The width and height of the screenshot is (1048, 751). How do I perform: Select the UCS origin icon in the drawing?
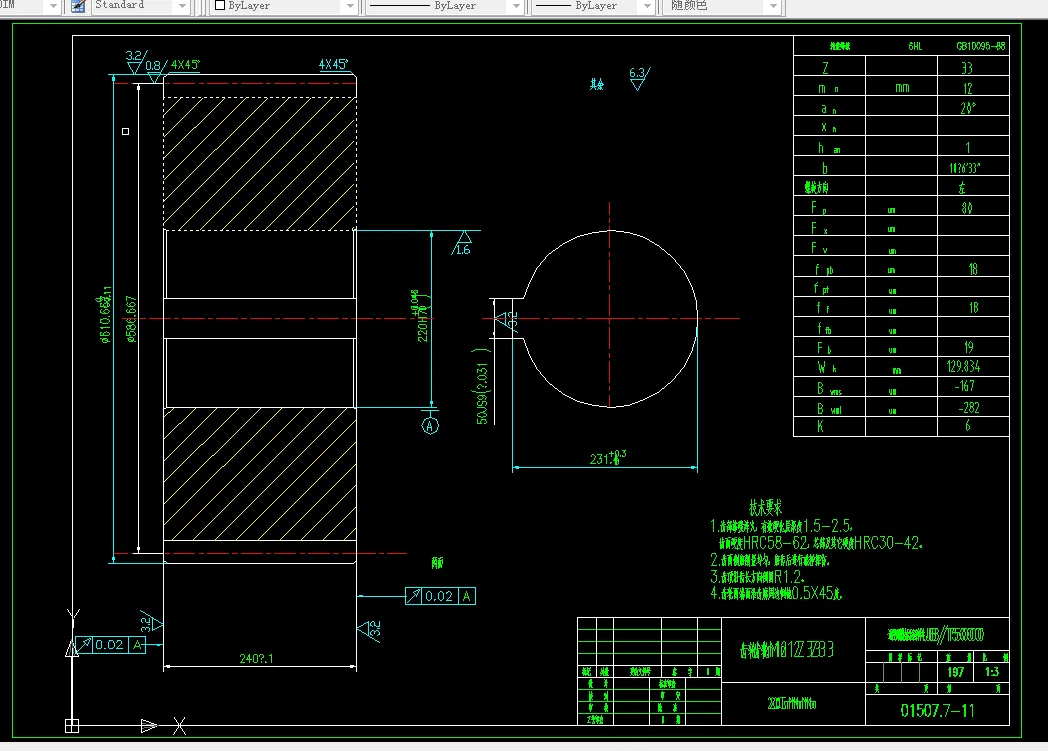[x=72, y=726]
